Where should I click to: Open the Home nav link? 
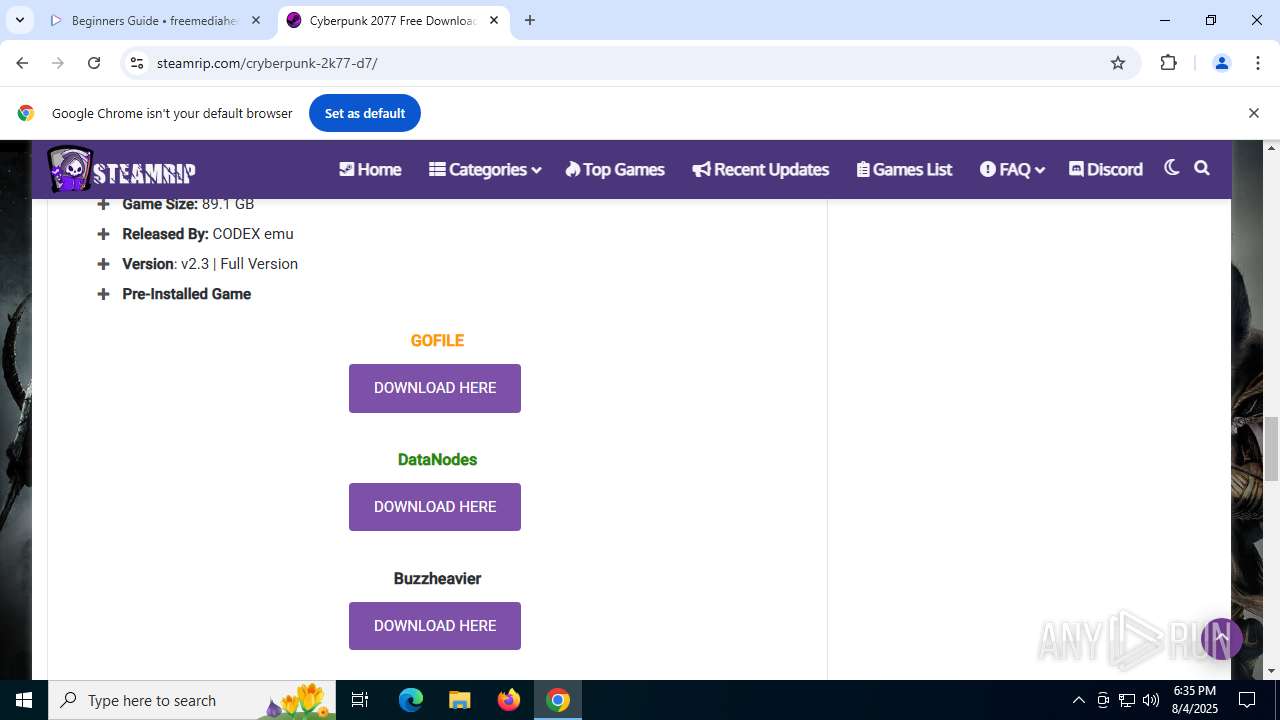[x=370, y=169]
